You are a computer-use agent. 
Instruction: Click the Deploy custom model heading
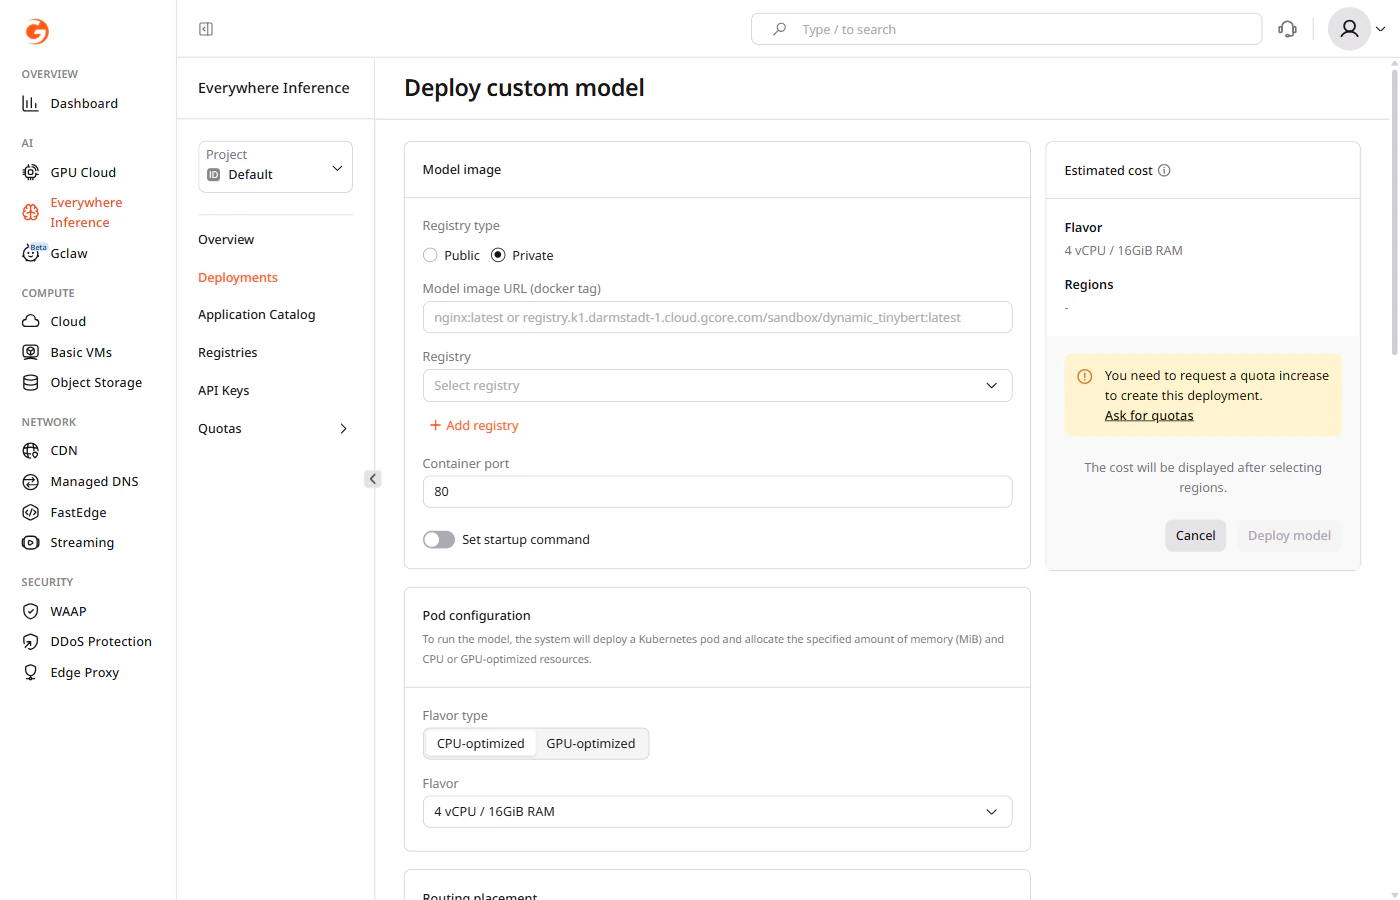pyautogui.click(x=524, y=88)
